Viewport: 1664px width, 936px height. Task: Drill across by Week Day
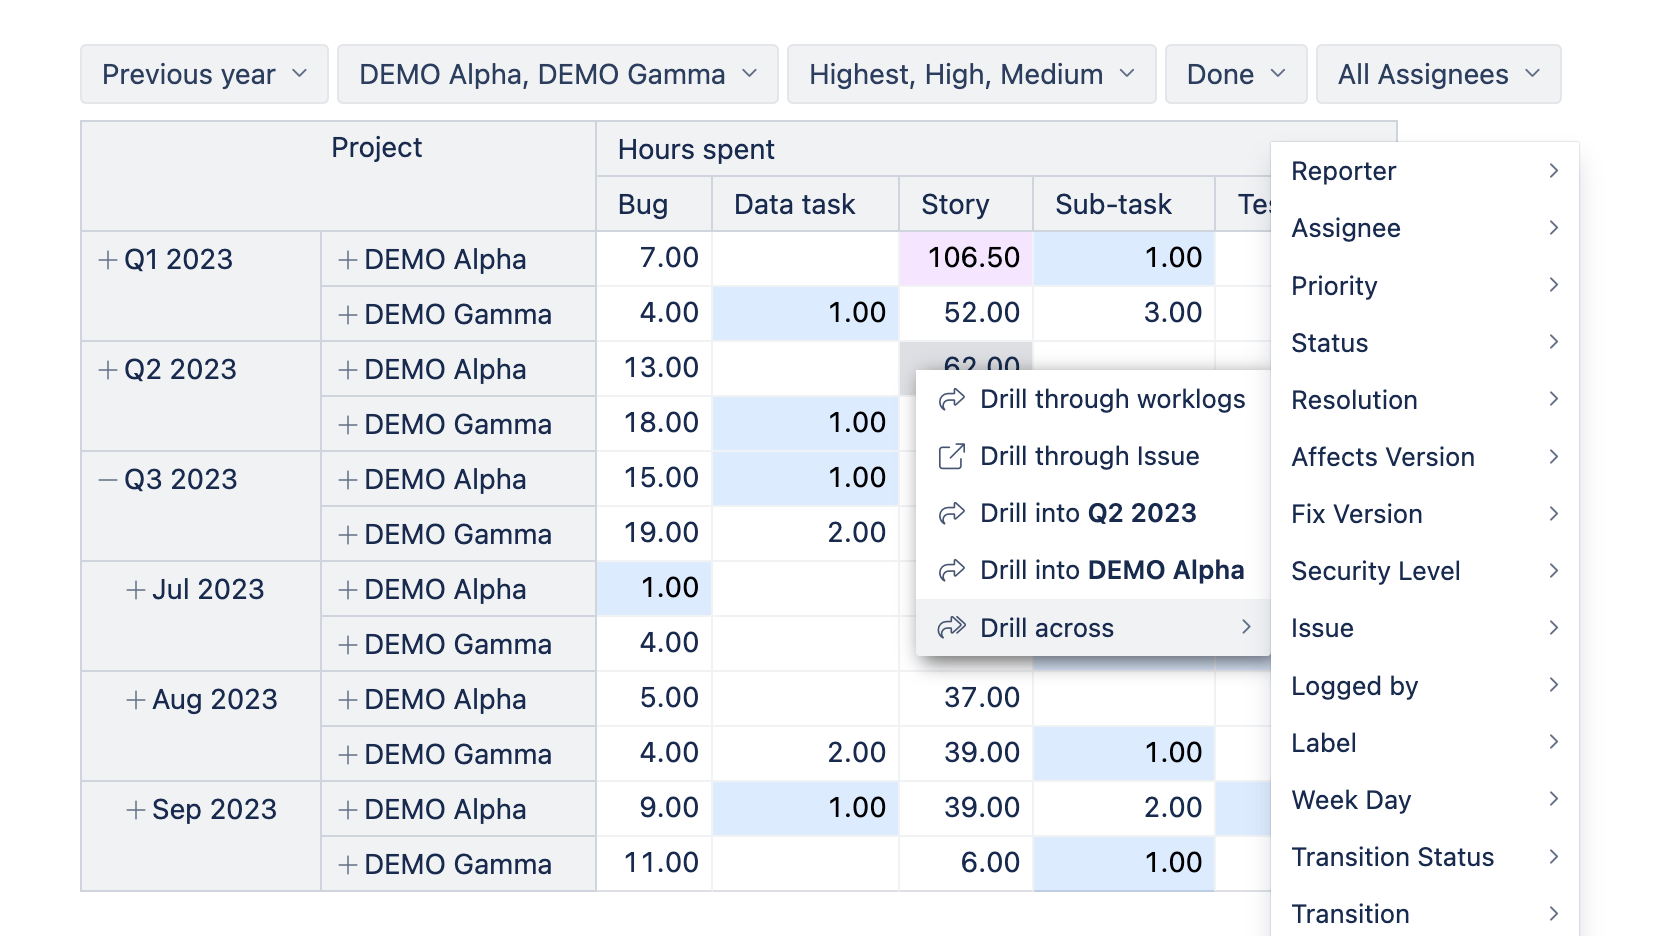point(1425,800)
